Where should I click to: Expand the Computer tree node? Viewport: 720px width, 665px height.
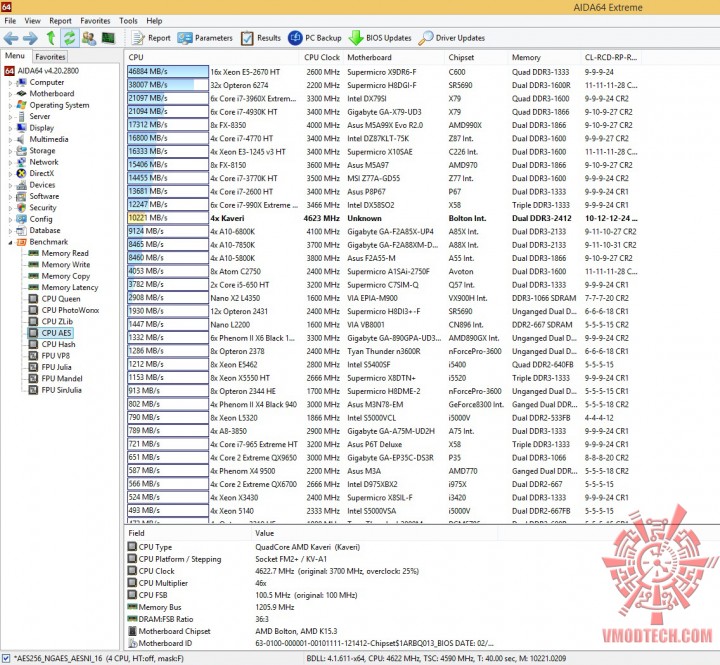click(10, 83)
